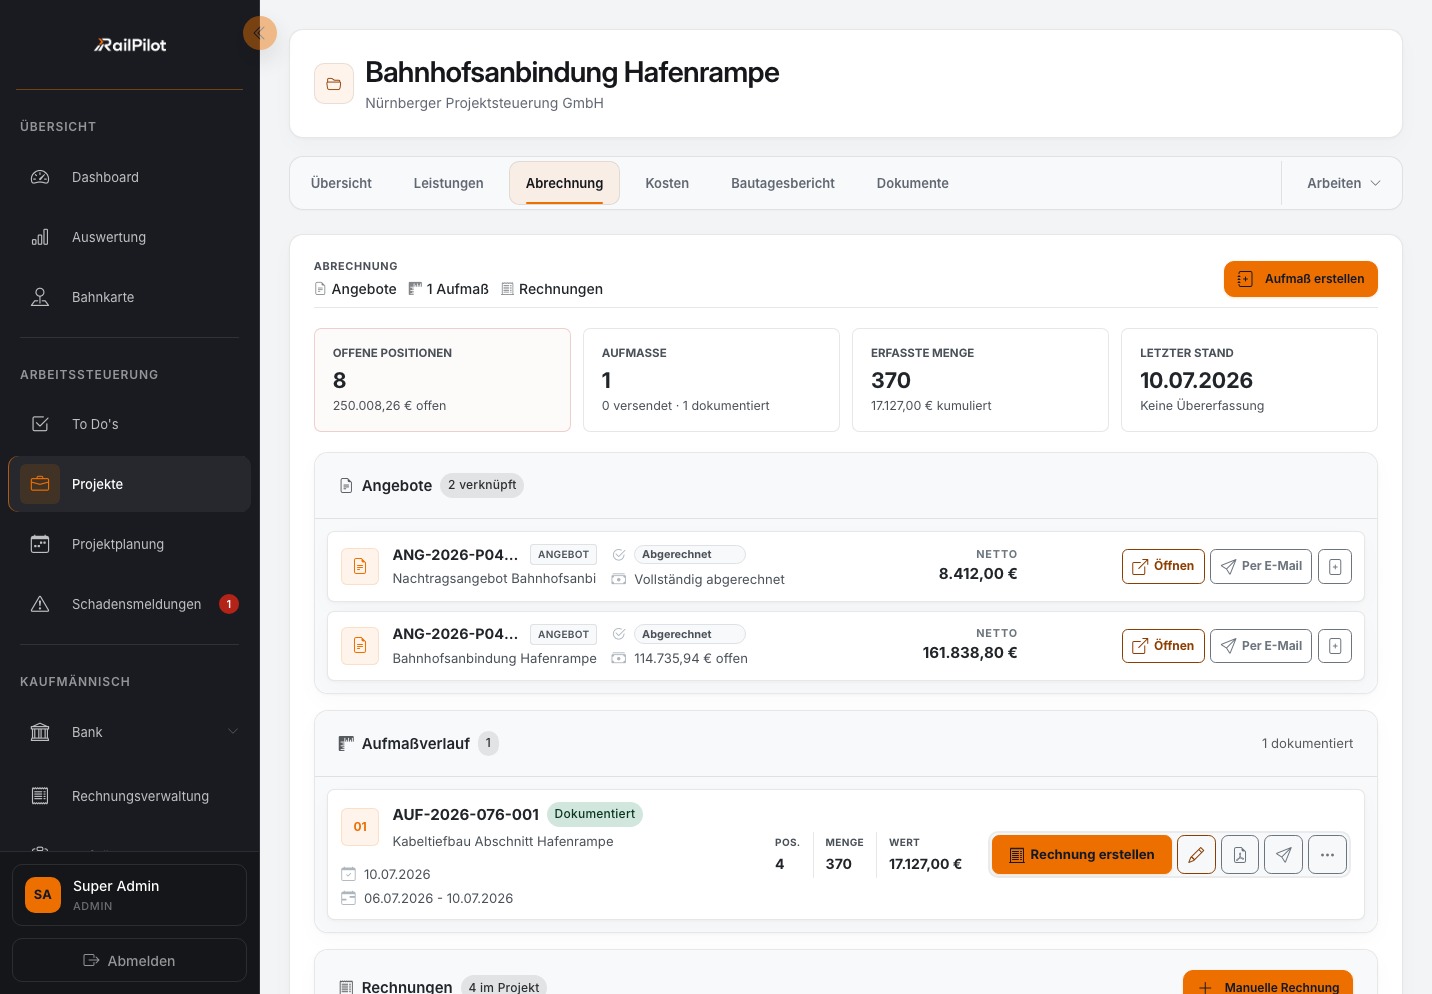
Task: Expand the Bank menu chevron
Action: (233, 732)
